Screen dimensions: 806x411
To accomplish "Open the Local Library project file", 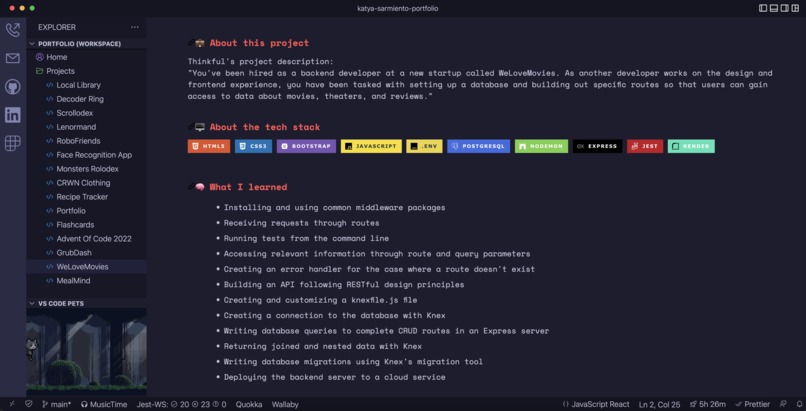I will 86,85.
